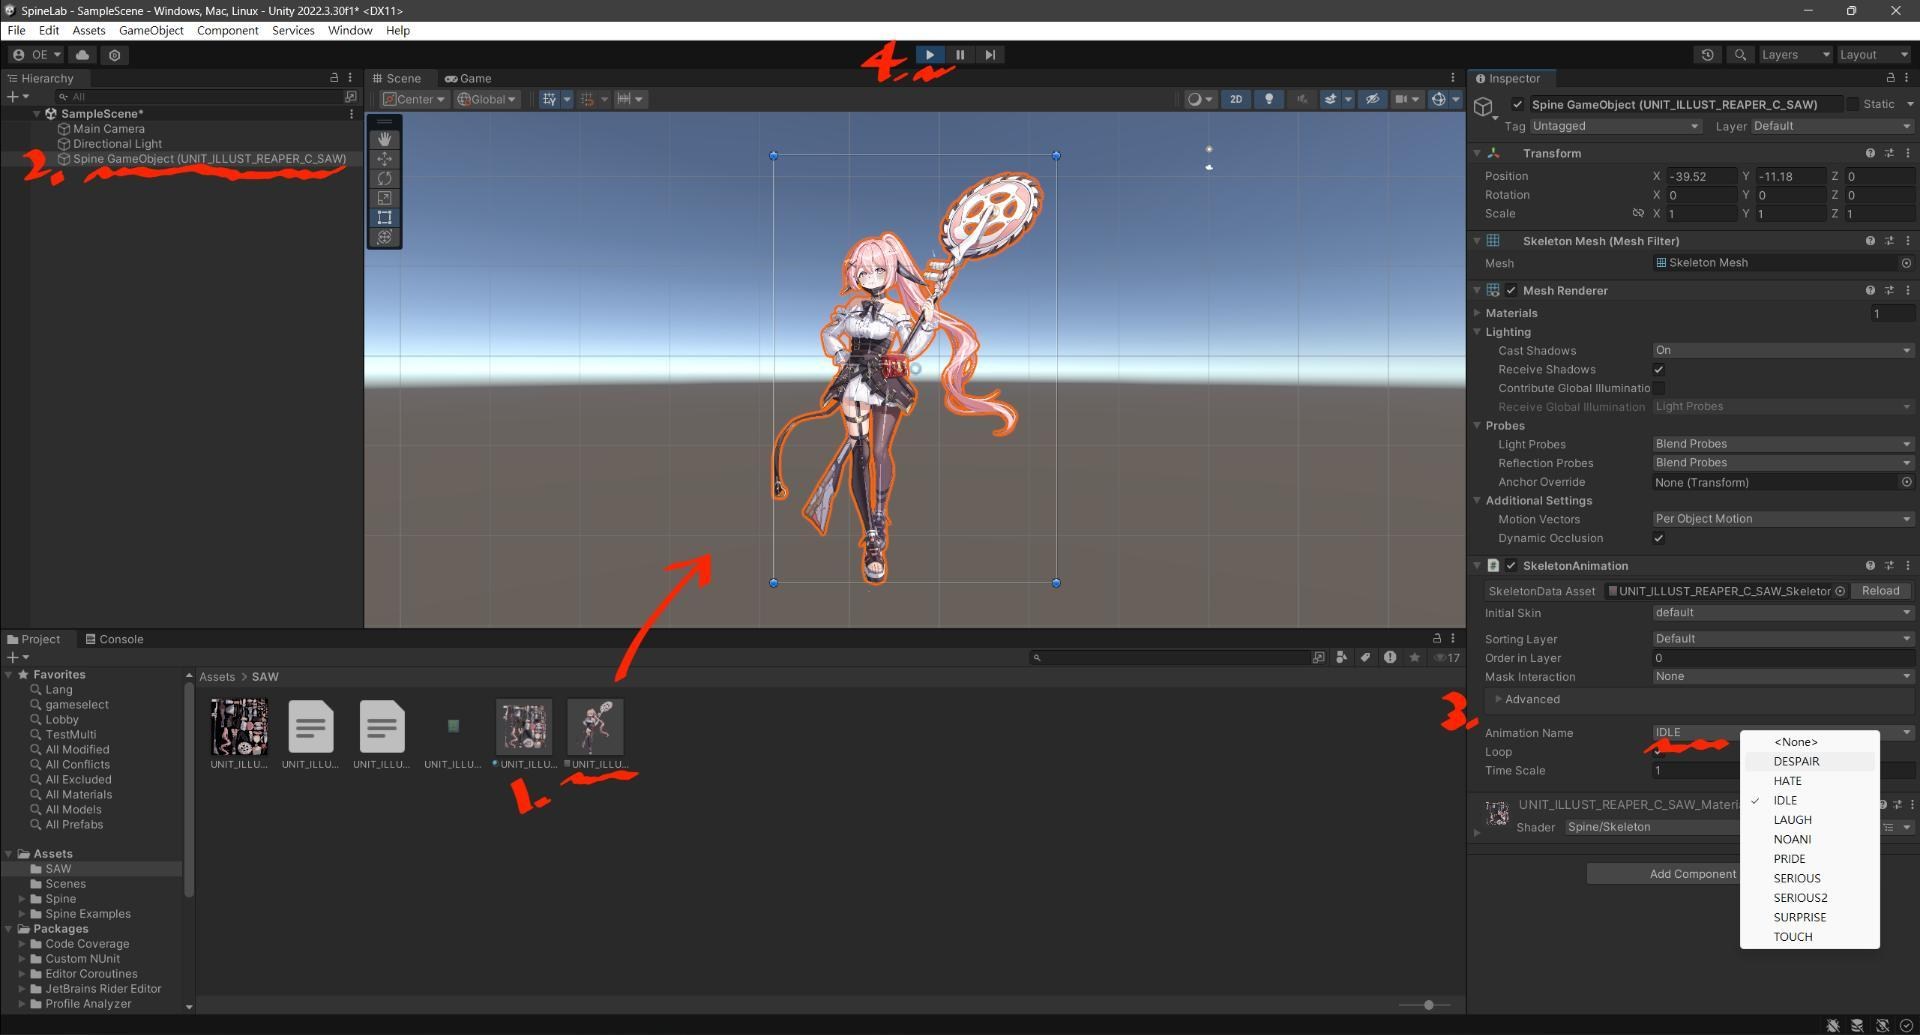The height and width of the screenshot is (1035, 1920).
Task: Toggle Scene view lighting with the lightbulb icon
Action: (x=1268, y=99)
